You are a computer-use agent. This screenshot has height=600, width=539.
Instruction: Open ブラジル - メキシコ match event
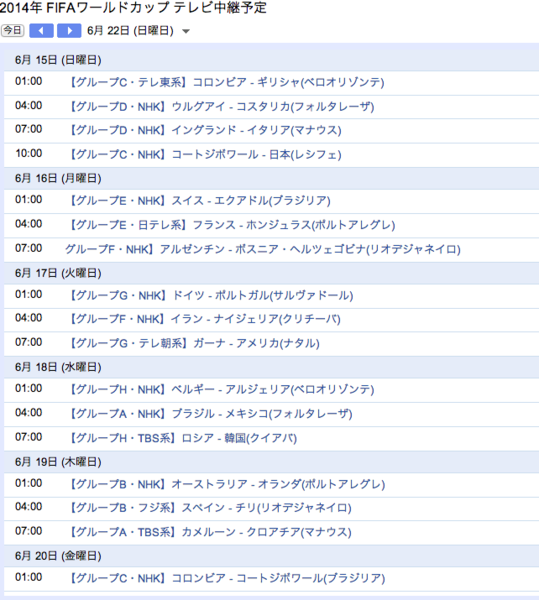click(x=210, y=414)
